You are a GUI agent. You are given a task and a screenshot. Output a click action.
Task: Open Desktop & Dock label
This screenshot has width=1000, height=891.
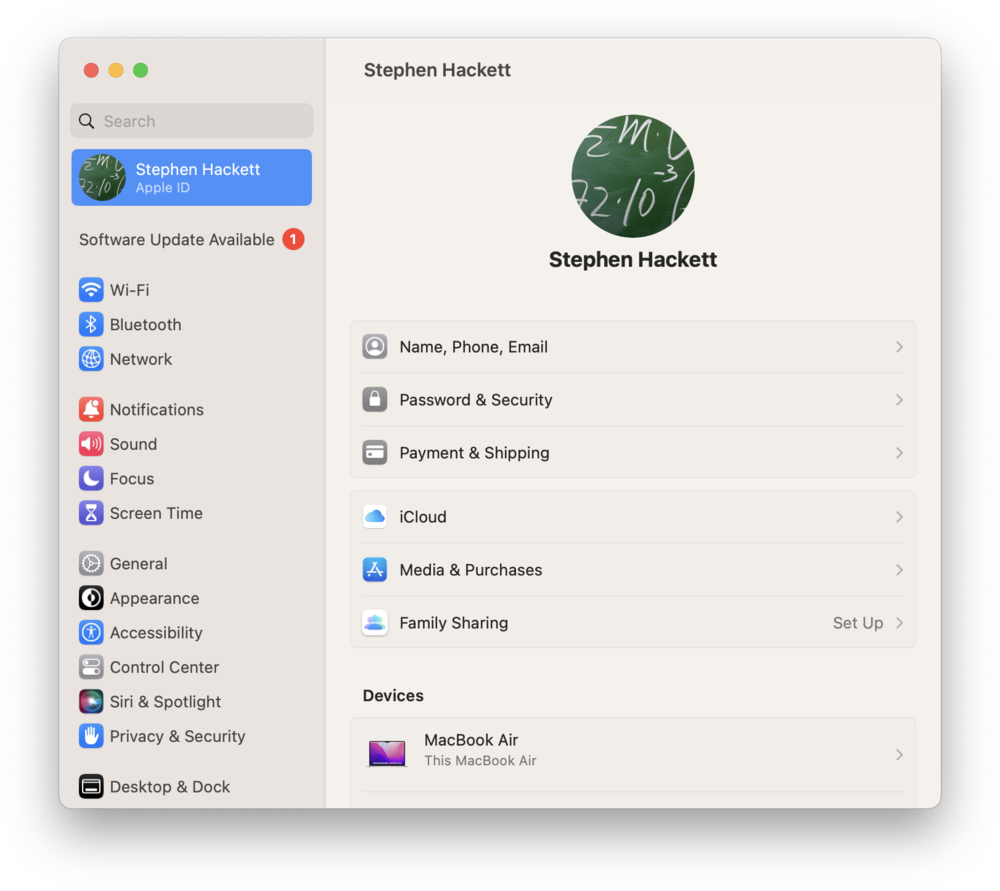coord(170,786)
